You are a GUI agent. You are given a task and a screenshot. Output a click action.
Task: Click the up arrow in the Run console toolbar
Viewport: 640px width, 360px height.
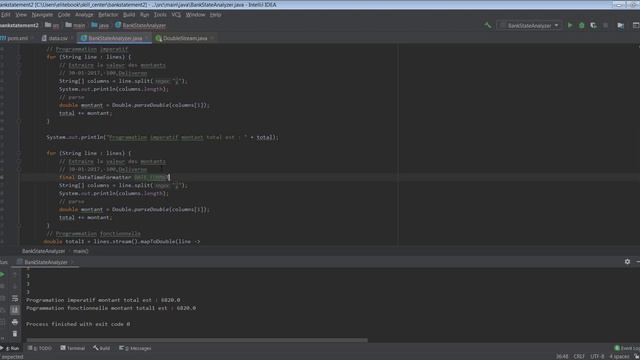pyautogui.click(x=15, y=275)
